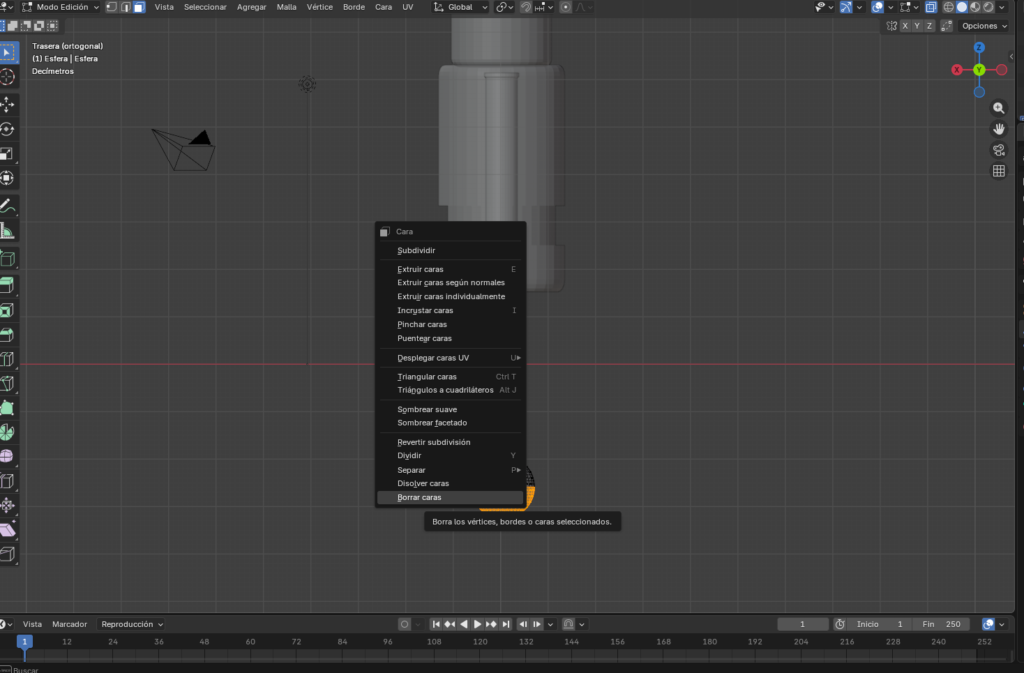Click the zoom view magnifier icon
Screen dimensions: 1024x673
click(998, 108)
